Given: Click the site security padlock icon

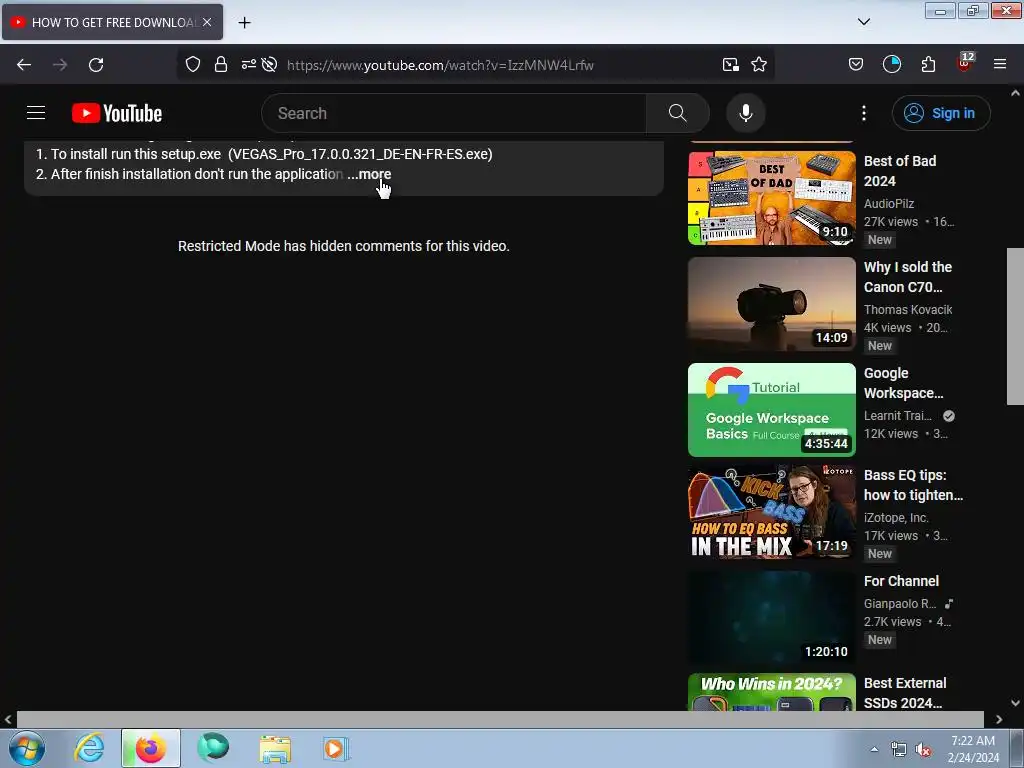Looking at the screenshot, I should (221, 64).
